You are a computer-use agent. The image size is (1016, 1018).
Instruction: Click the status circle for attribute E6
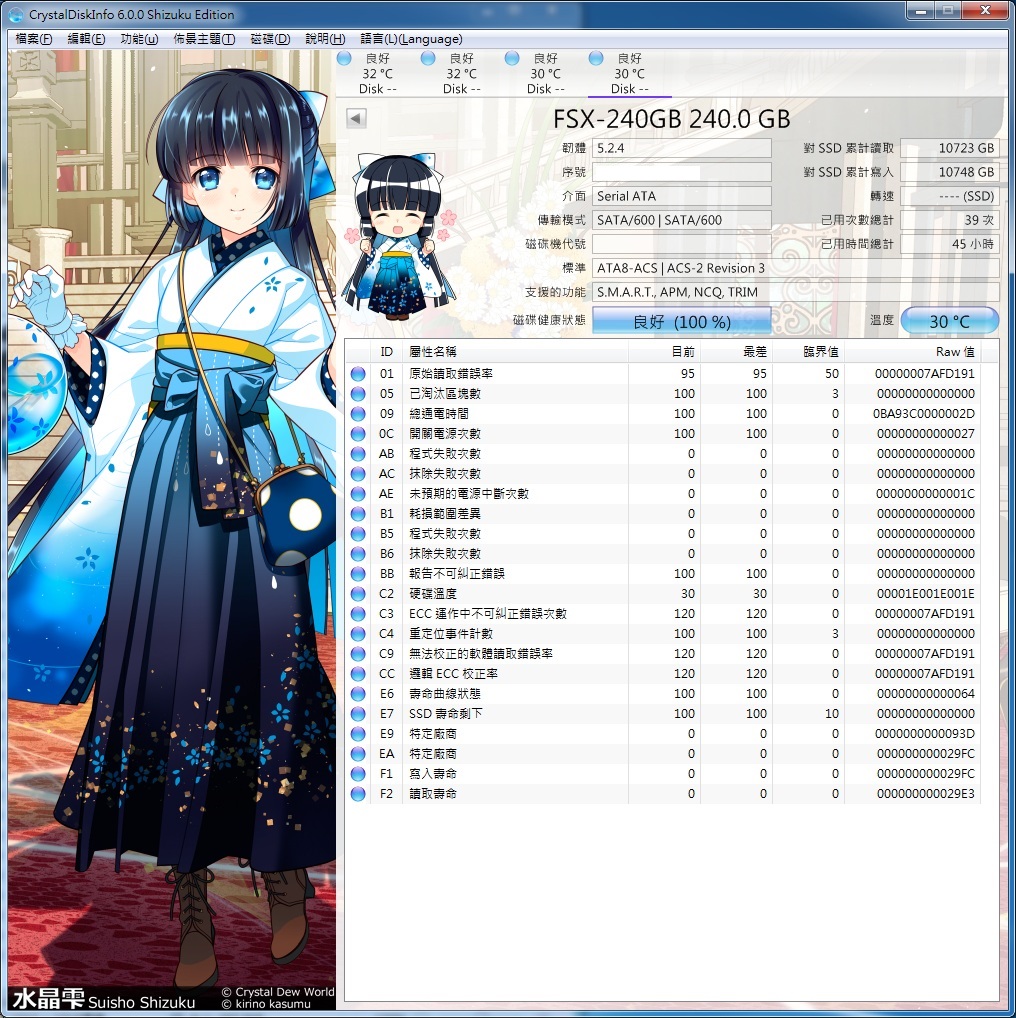[358, 694]
